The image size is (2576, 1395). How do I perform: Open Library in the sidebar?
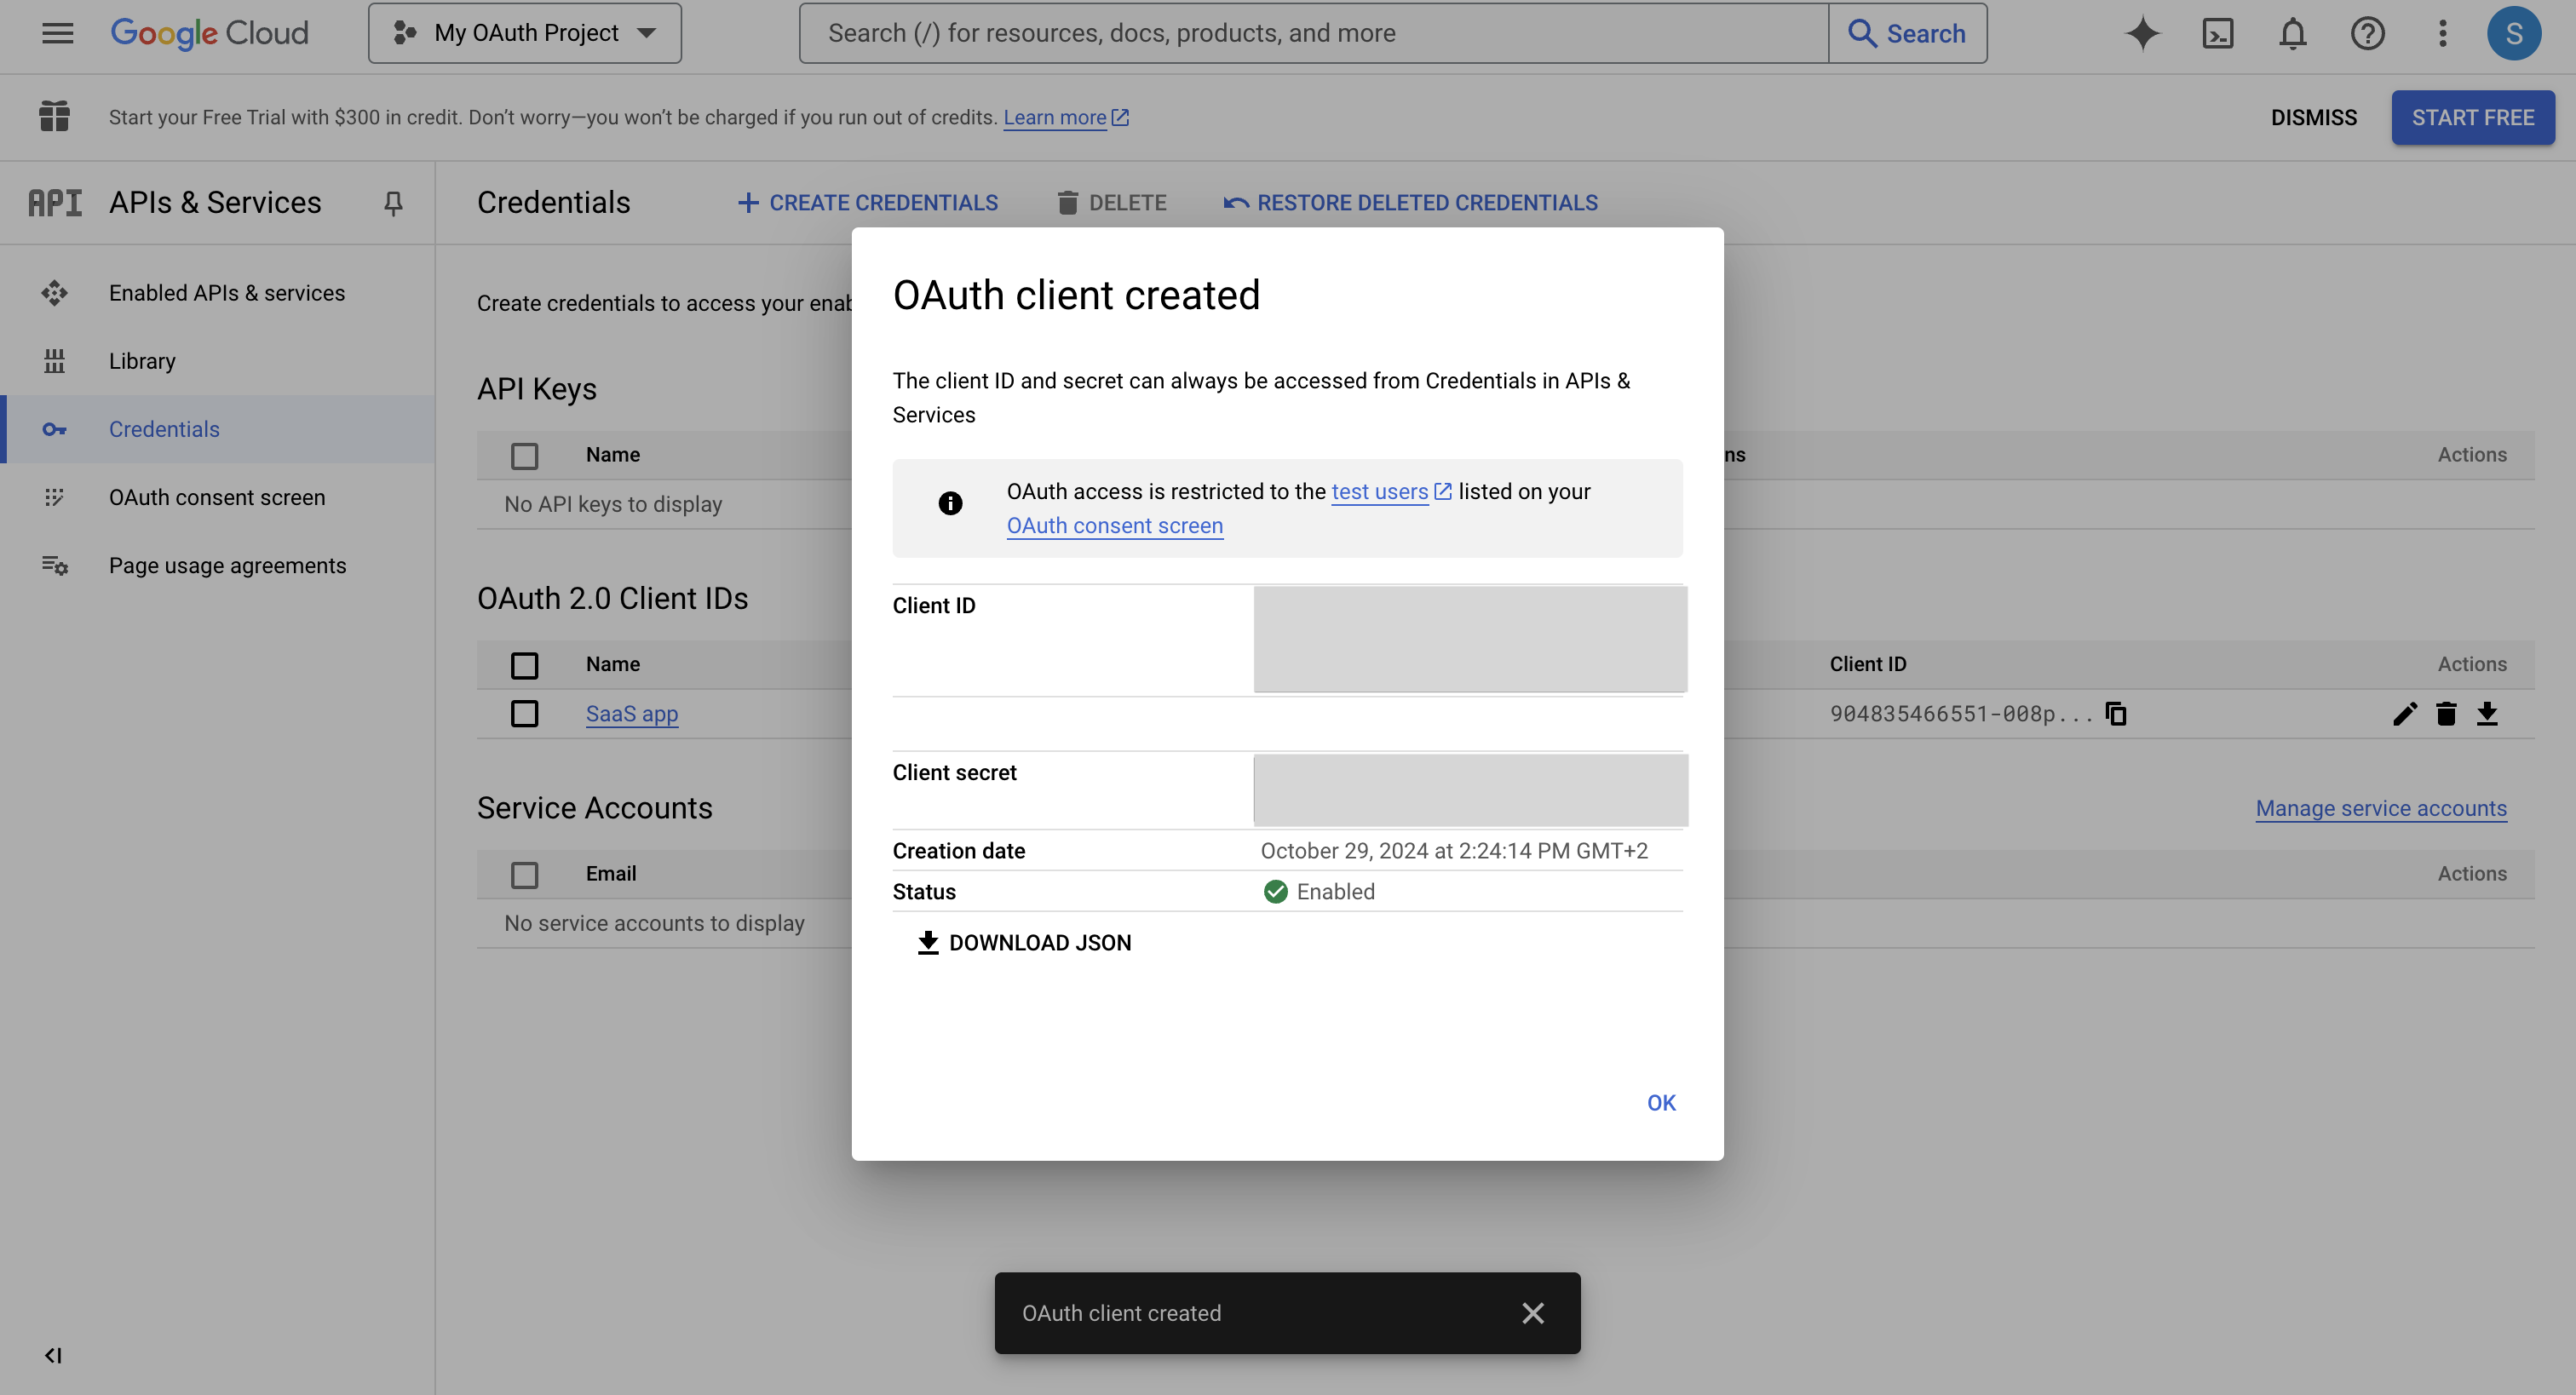[x=142, y=361]
